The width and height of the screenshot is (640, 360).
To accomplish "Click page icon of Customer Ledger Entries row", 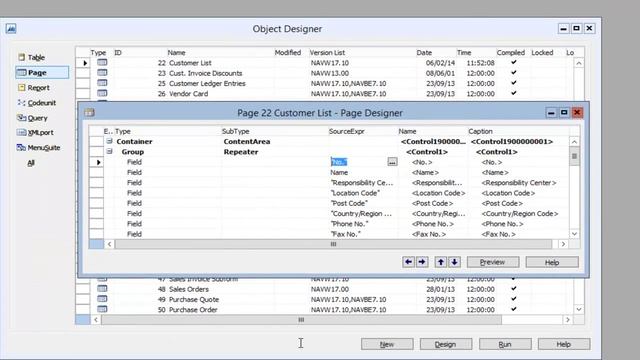I will click(x=102, y=83).
